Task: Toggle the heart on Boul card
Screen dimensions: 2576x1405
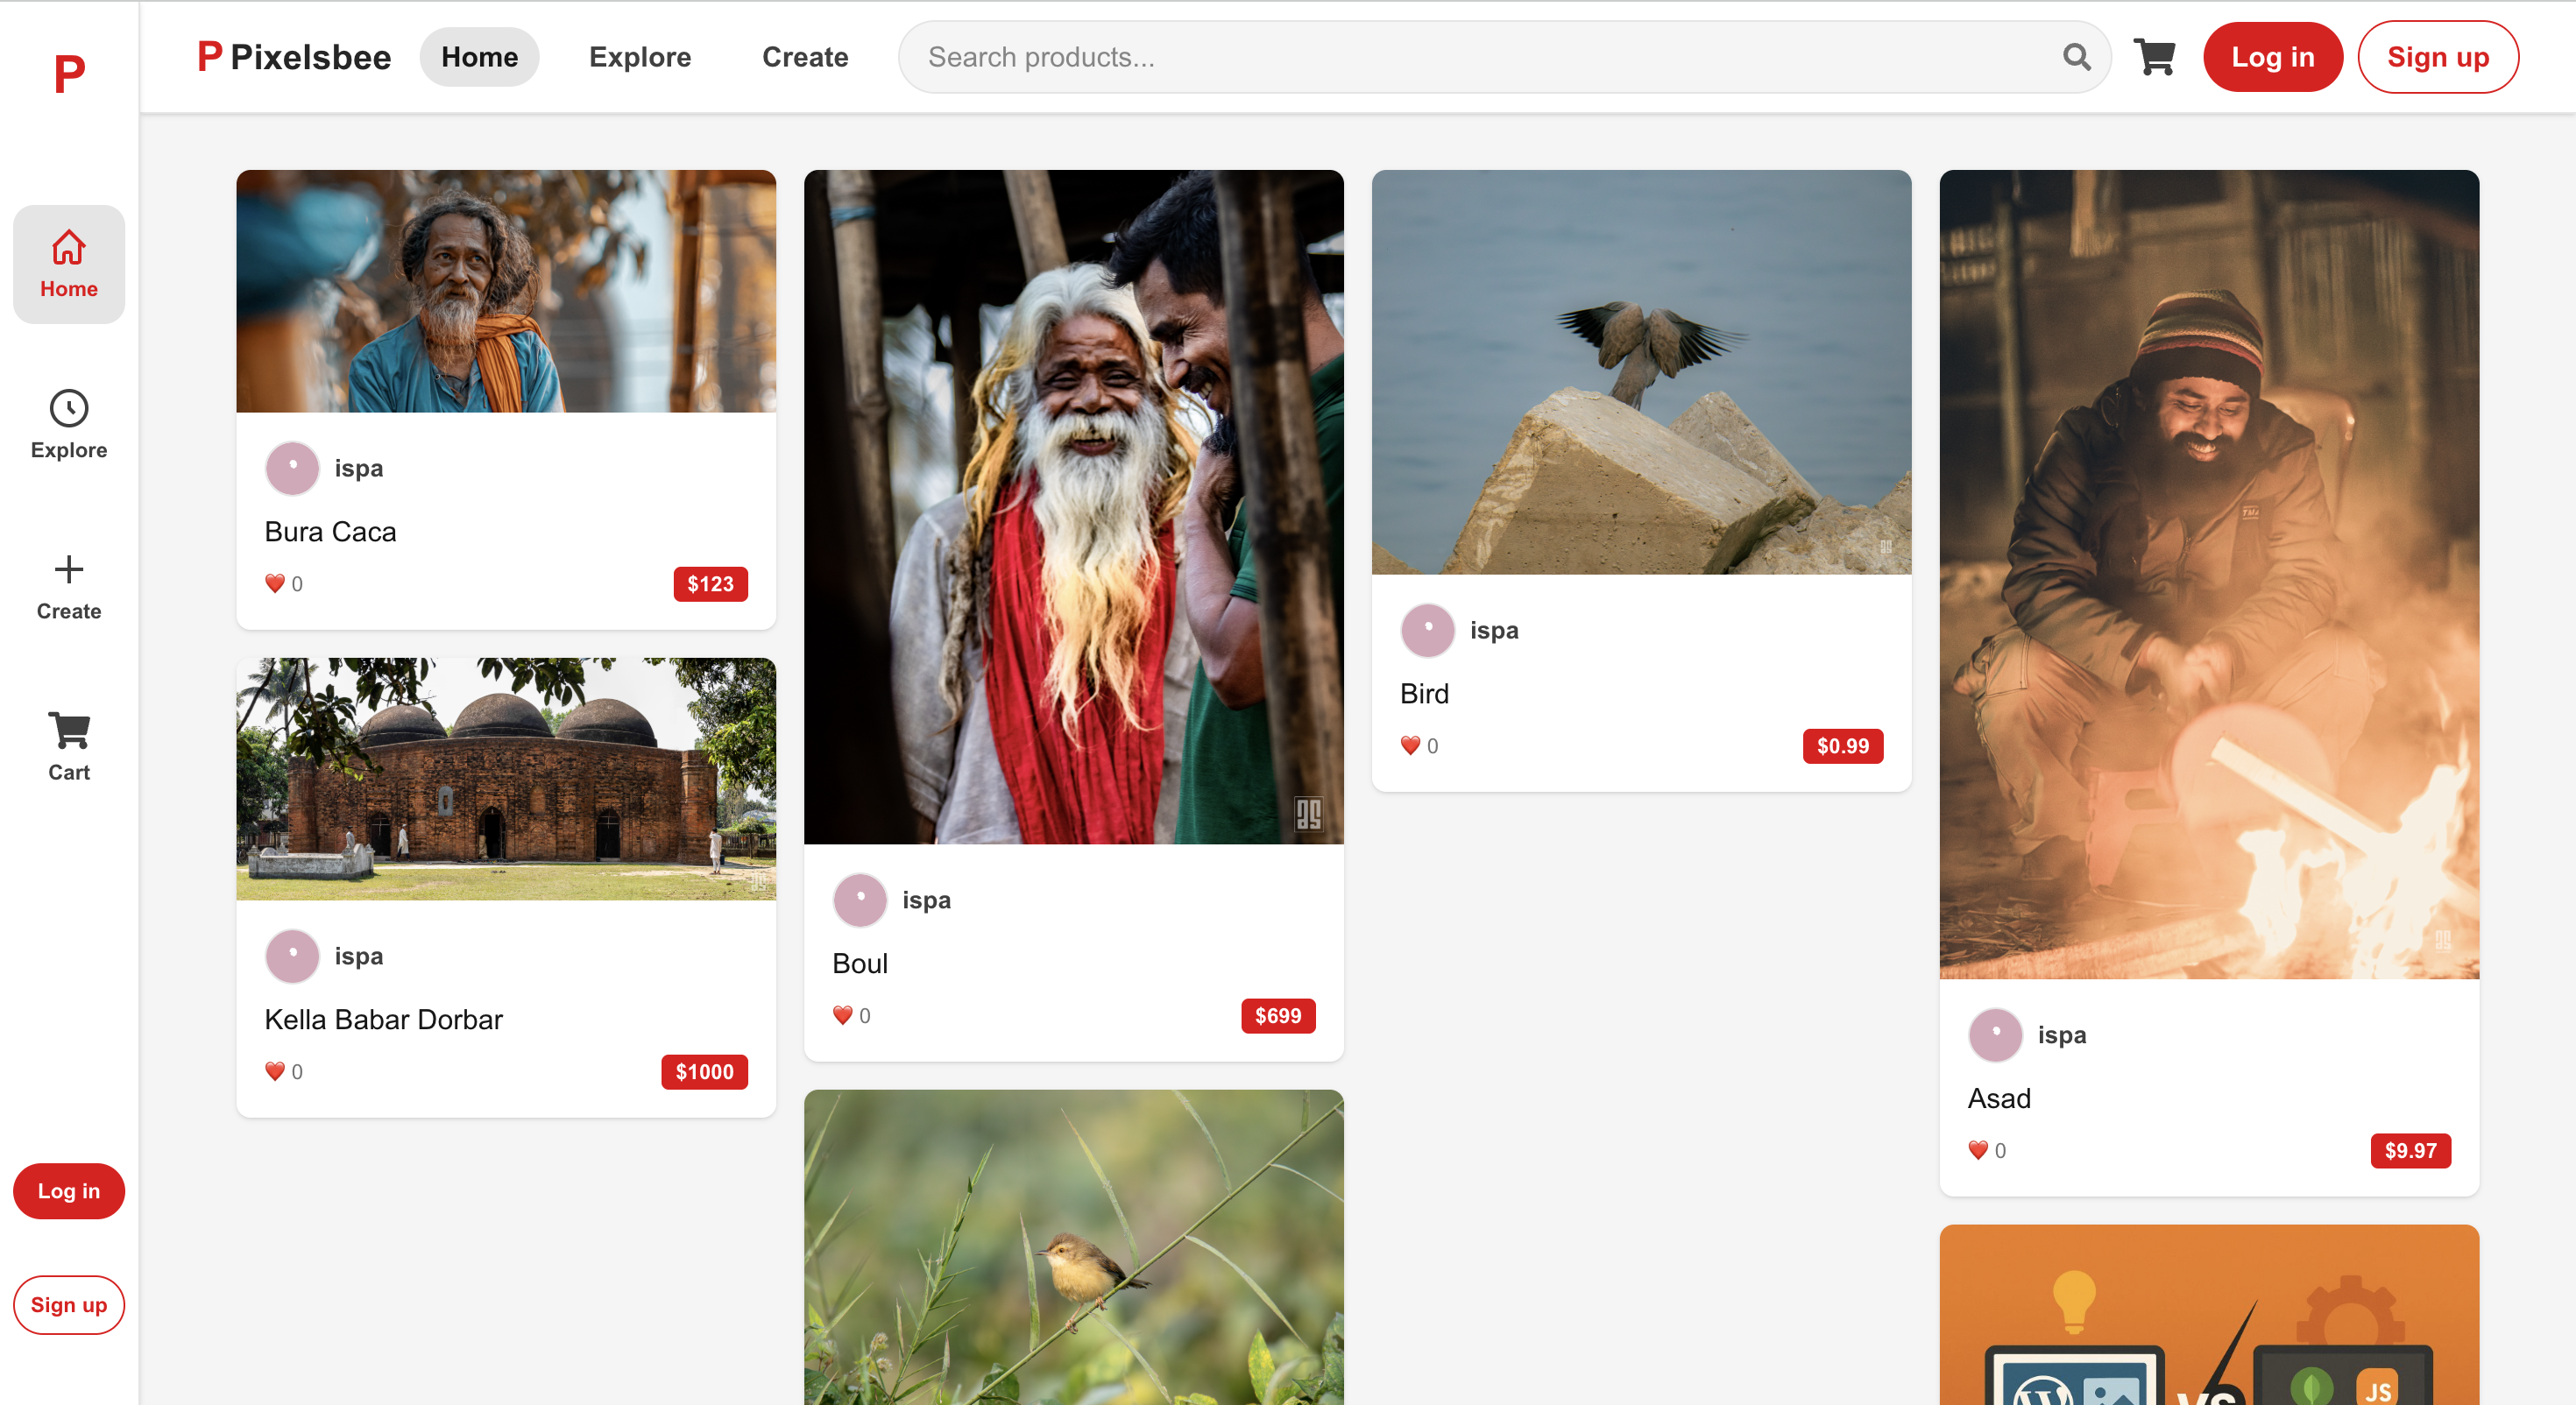Action: (842, 1015)
